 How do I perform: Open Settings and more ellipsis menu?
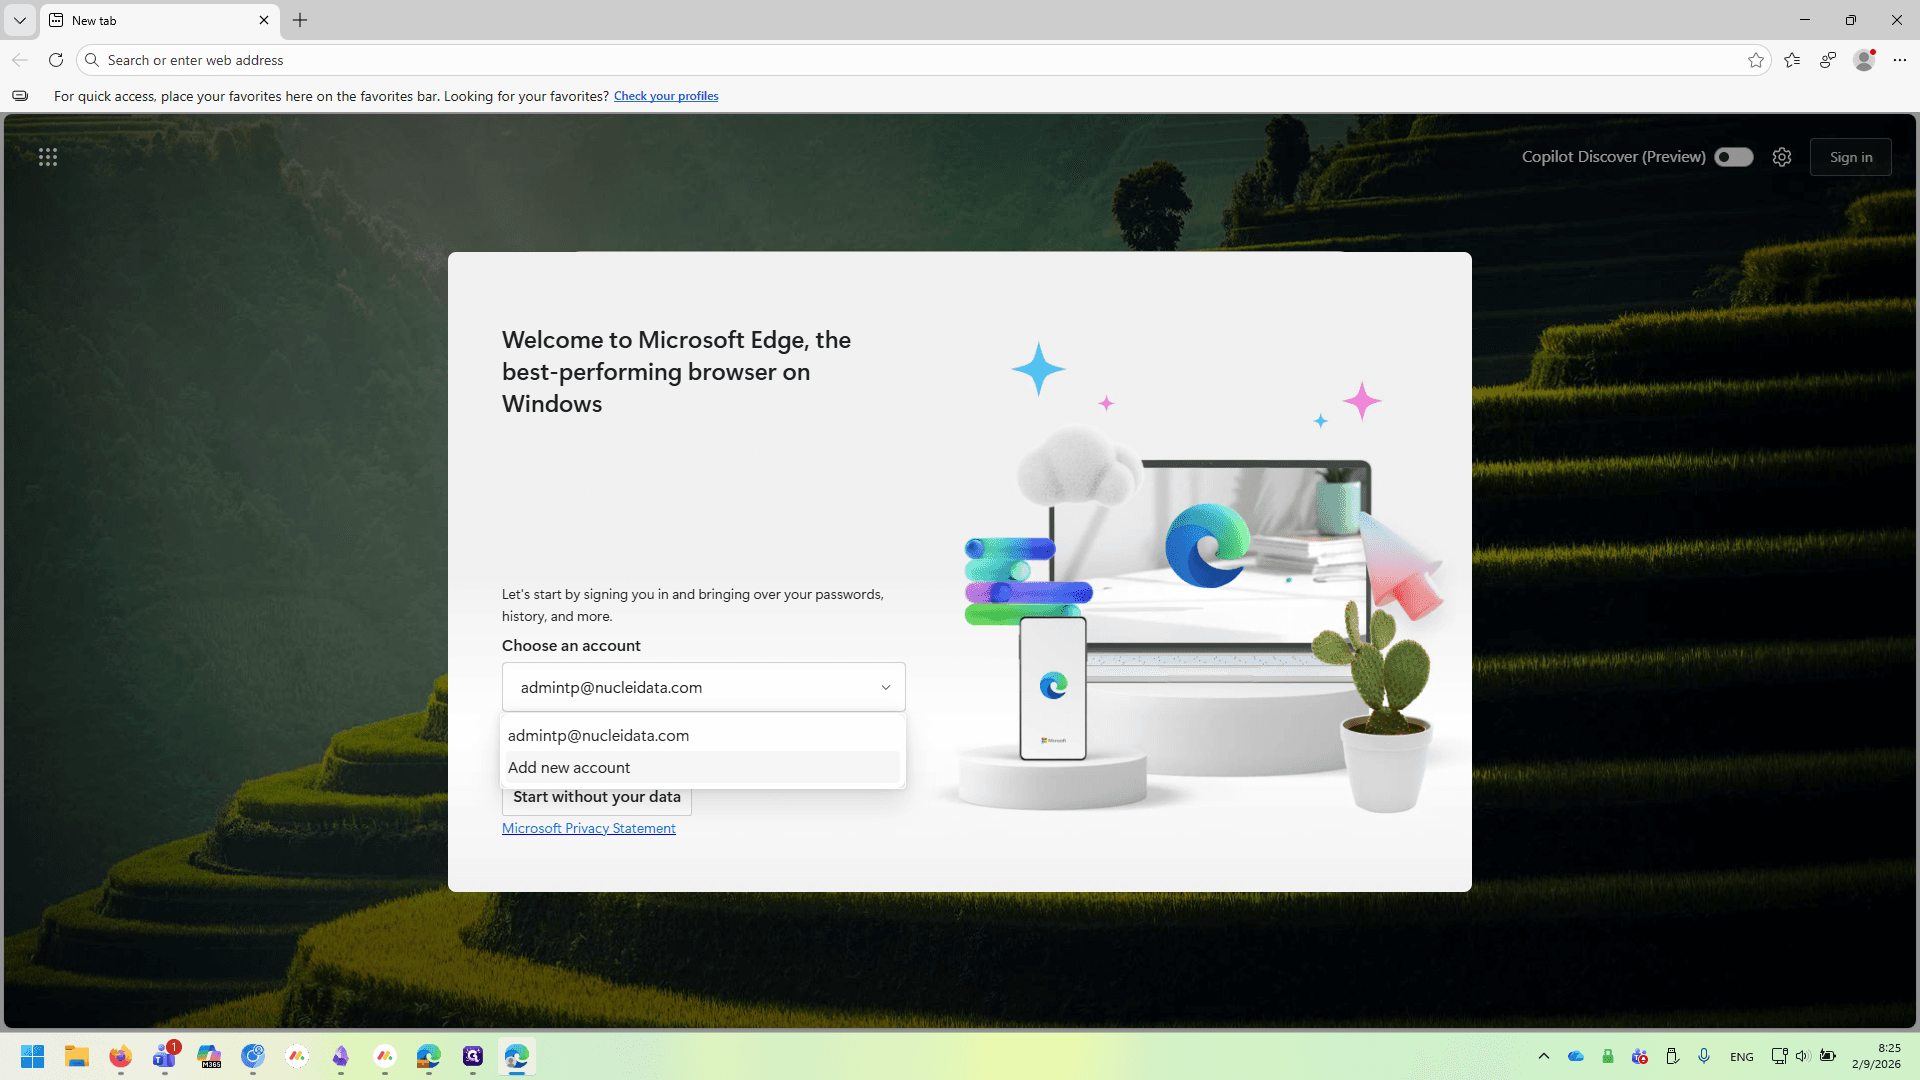click(1900, 60)
